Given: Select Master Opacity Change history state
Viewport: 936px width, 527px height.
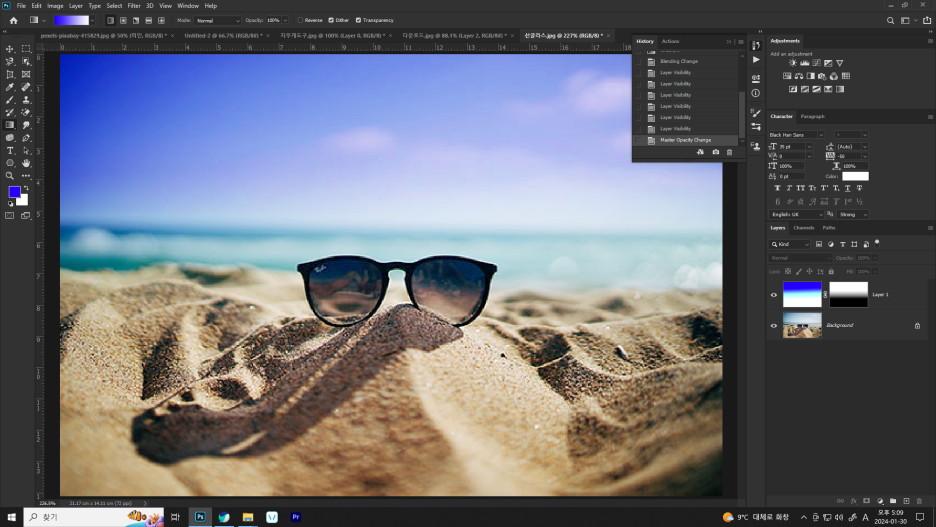Looking at the screenshot, I should click(x=686, y=140).
